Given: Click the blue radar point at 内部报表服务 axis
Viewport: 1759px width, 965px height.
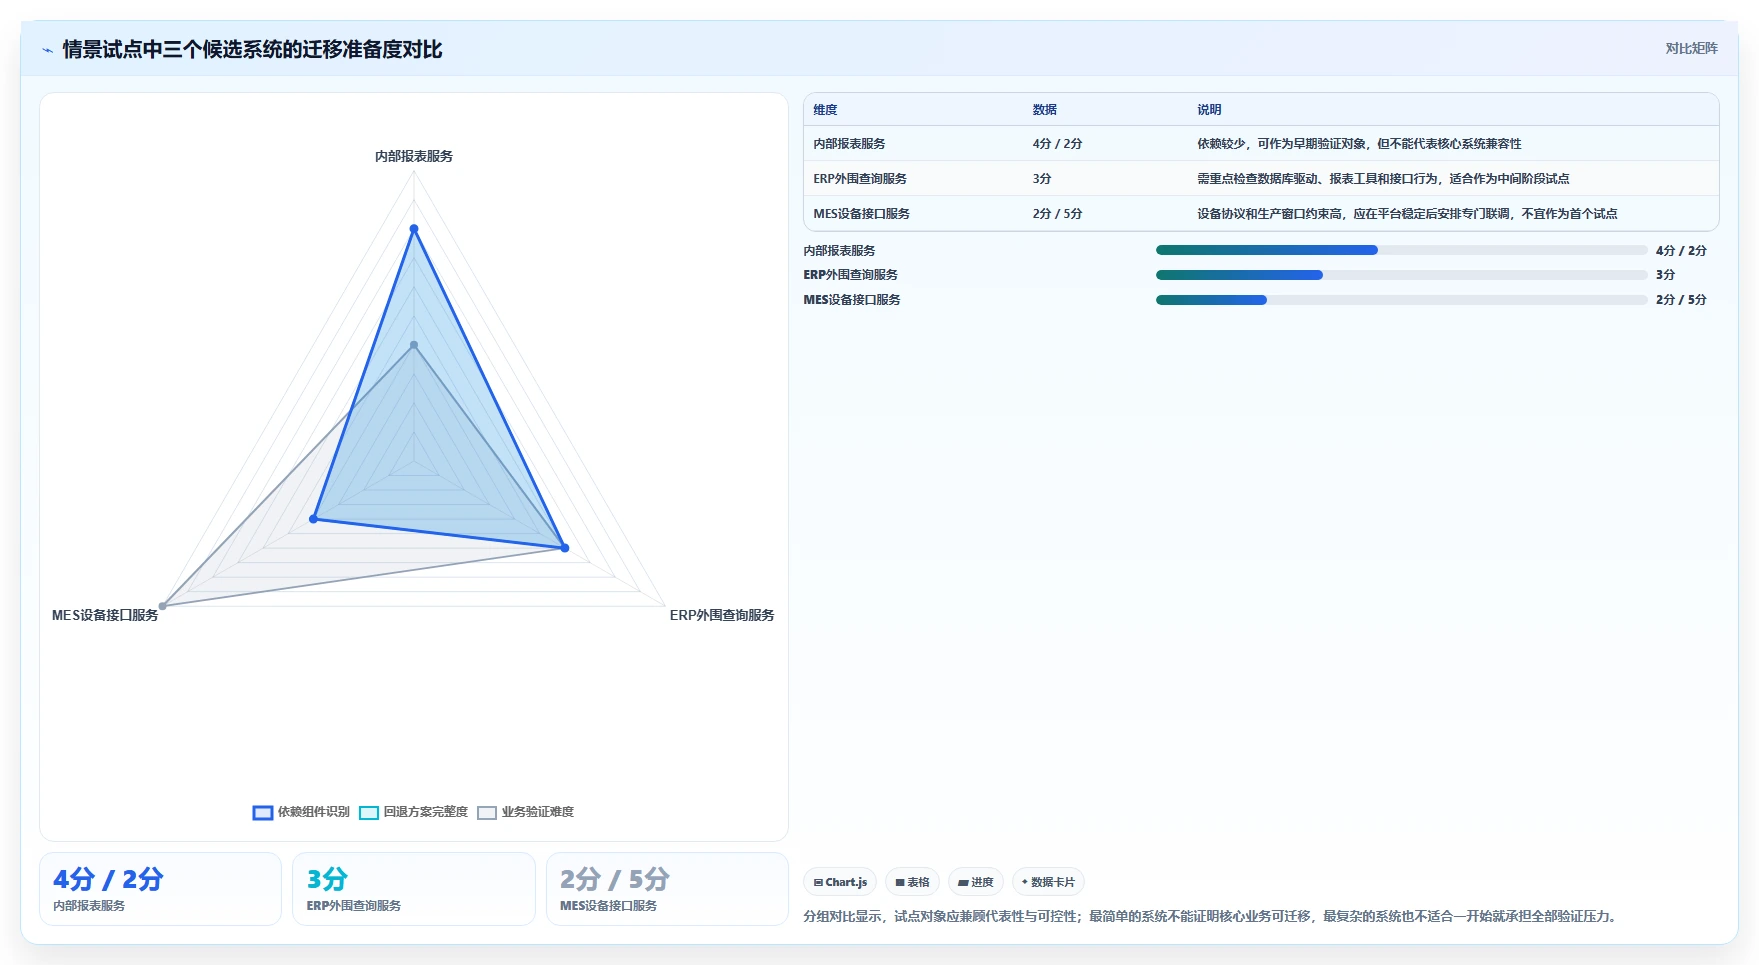Looking at the screenshot, I should pos(414,229).
